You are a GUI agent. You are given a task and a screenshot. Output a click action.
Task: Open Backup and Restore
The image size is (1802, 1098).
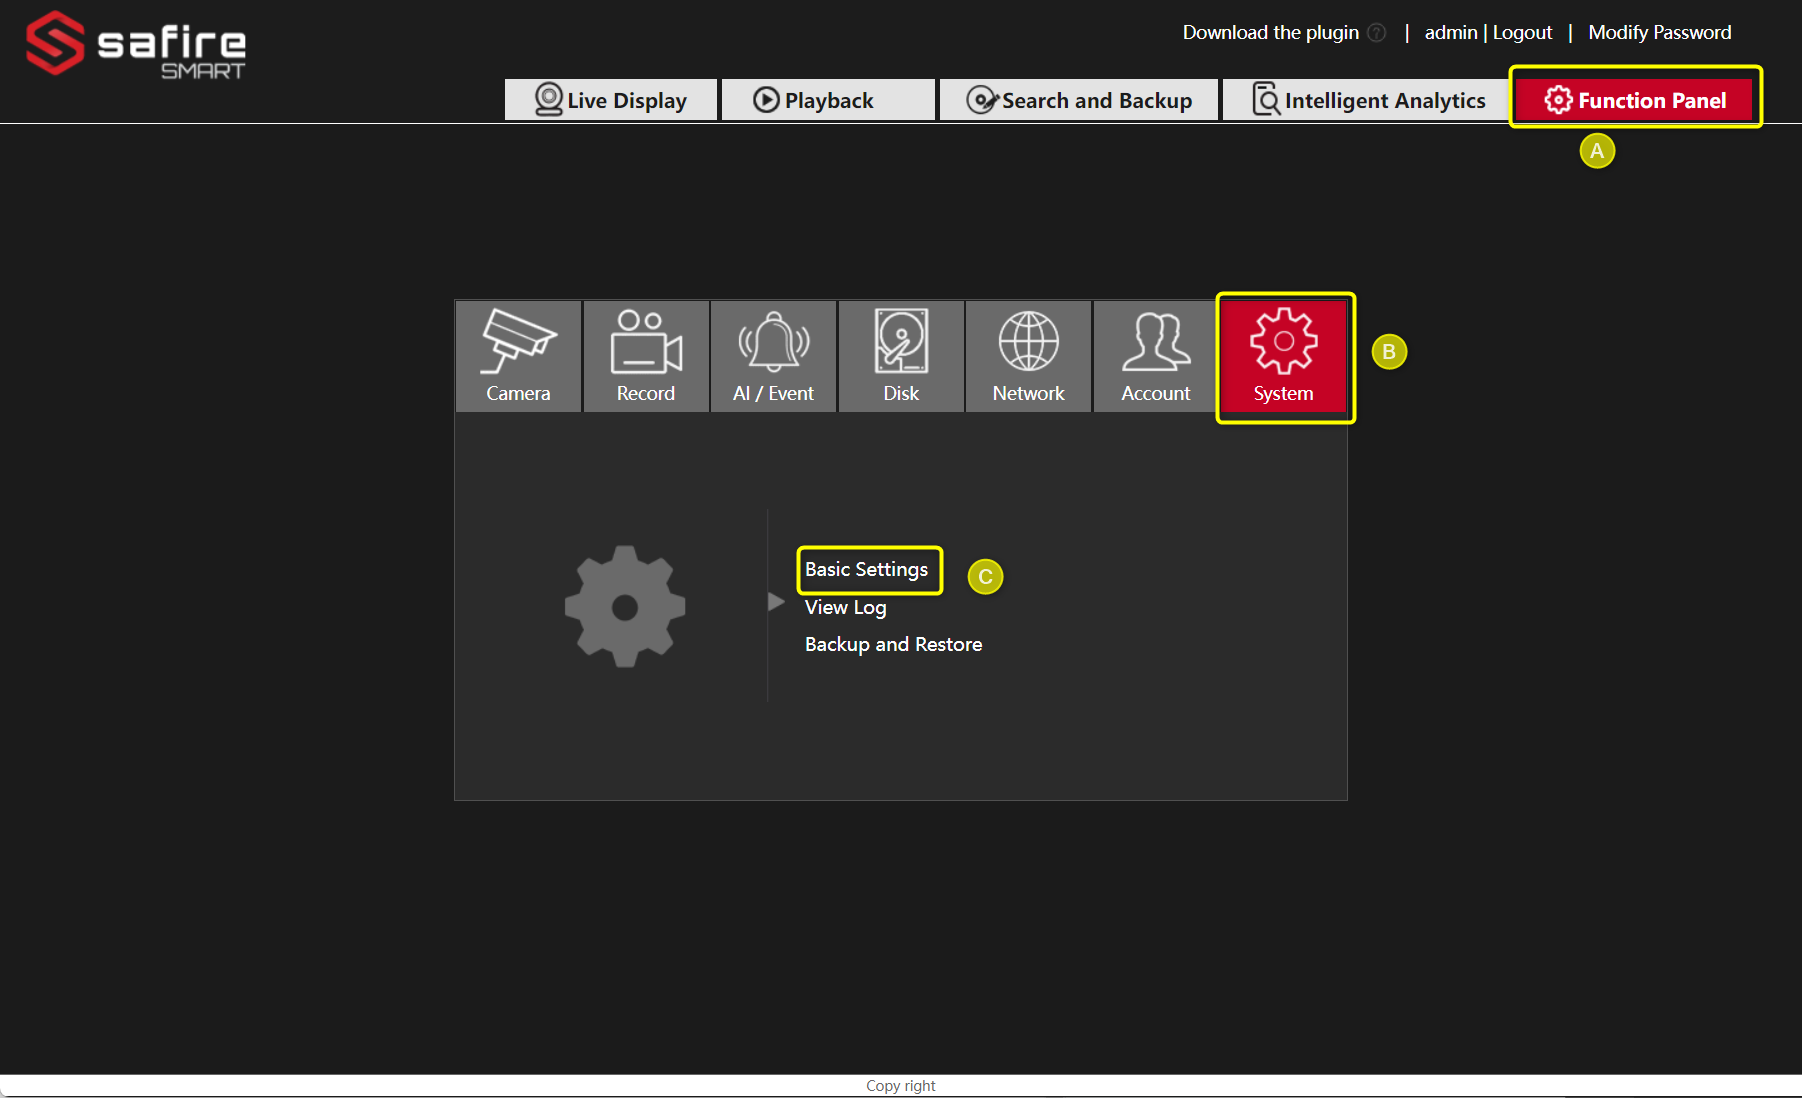893,644
